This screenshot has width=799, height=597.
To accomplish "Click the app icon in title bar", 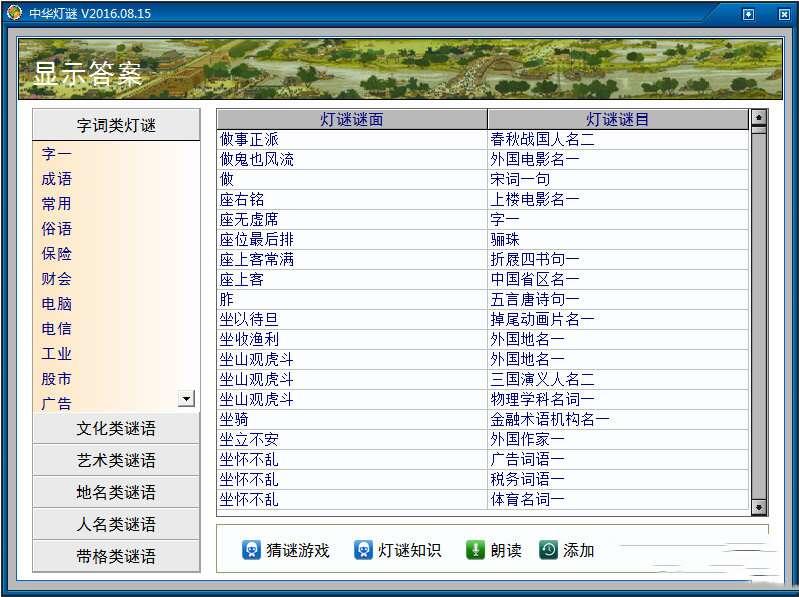I will pos(14,13).
